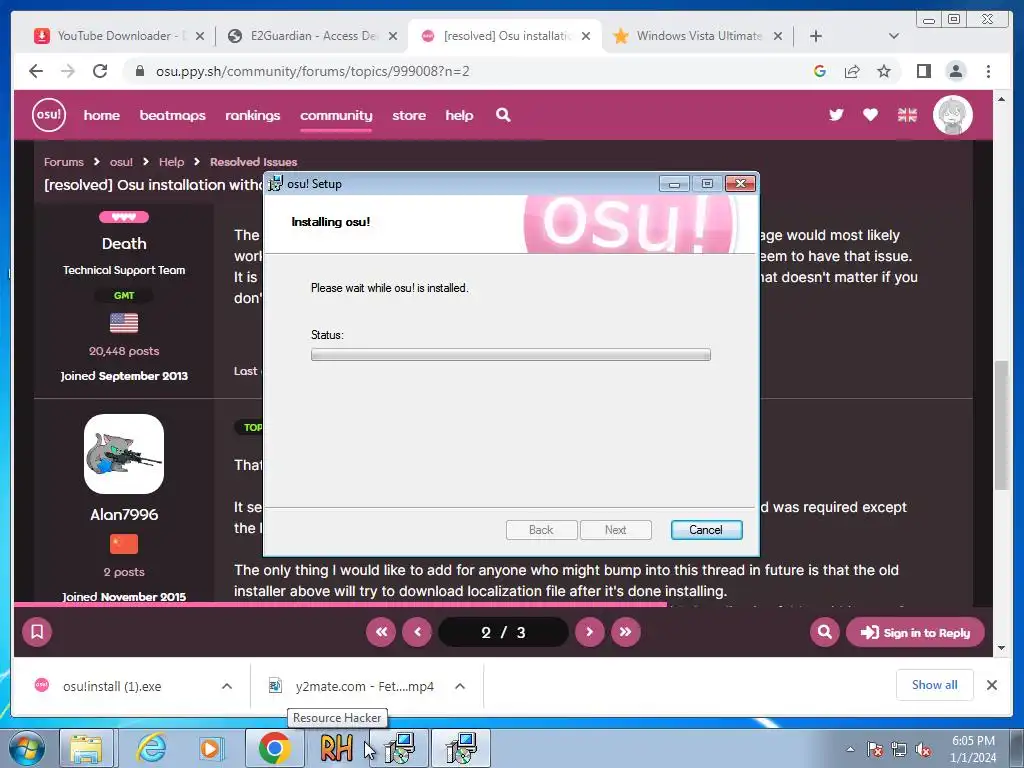Click the 2 / 3 page indicator
Image resolution: width=1024 pixels, height=768 pixels.
[x=503, y=632]
